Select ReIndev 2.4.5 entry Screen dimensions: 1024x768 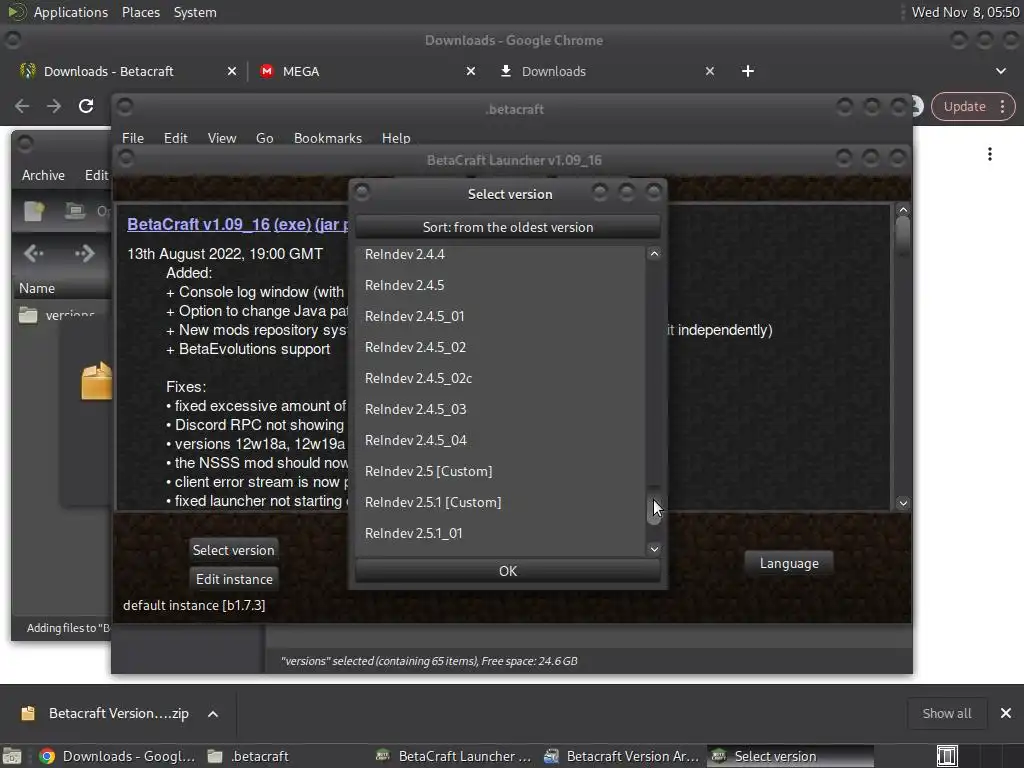pos(500,285)
